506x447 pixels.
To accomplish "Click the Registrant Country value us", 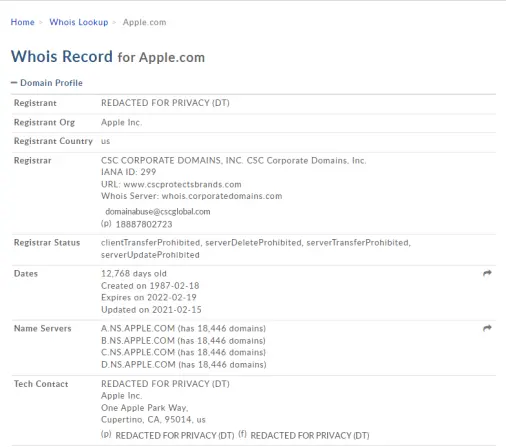I will tap(105, 141).
